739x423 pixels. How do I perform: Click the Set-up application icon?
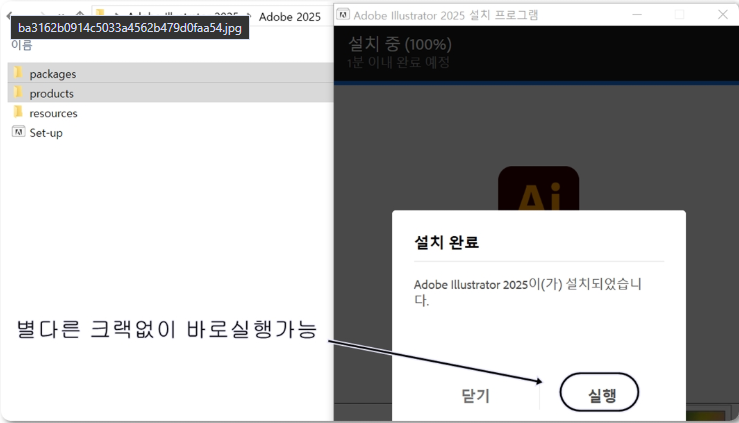pos(18,132)
